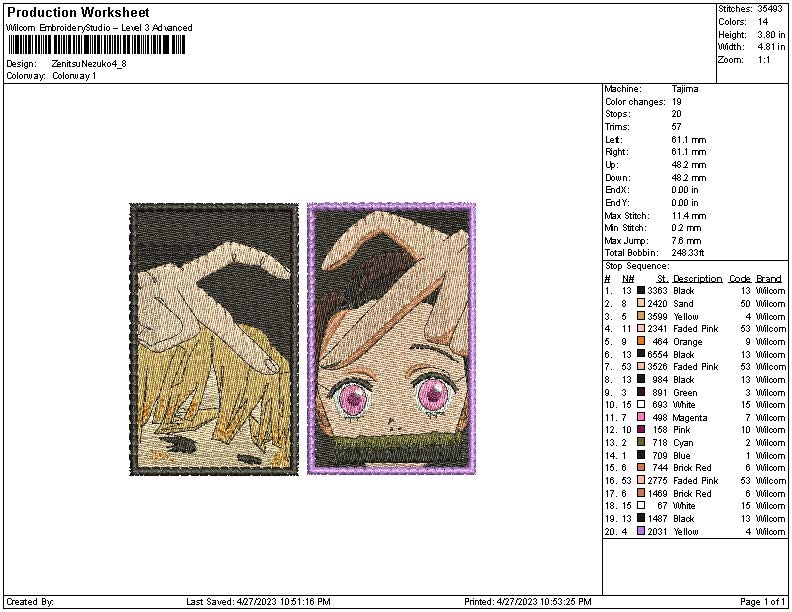Viewport: 792px width, 612px height.
Task: Click the Zoom value "1:1"
Action: (764, 60)
